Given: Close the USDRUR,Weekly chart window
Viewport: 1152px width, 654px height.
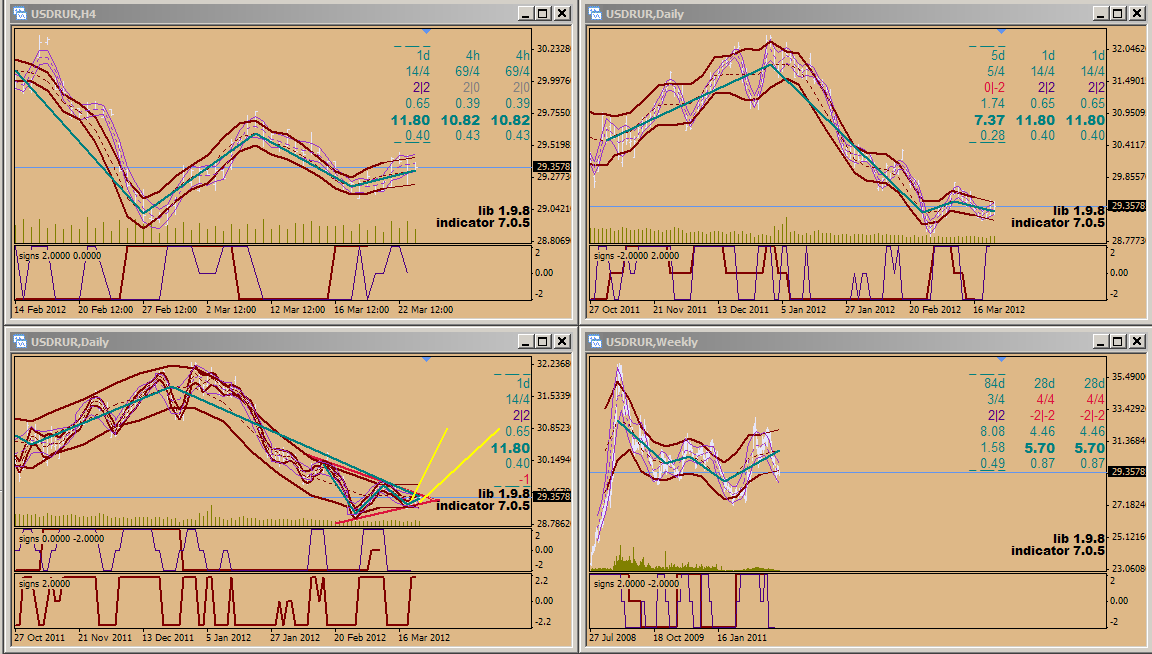Looking at the screenshot, I should (1137, 342).
